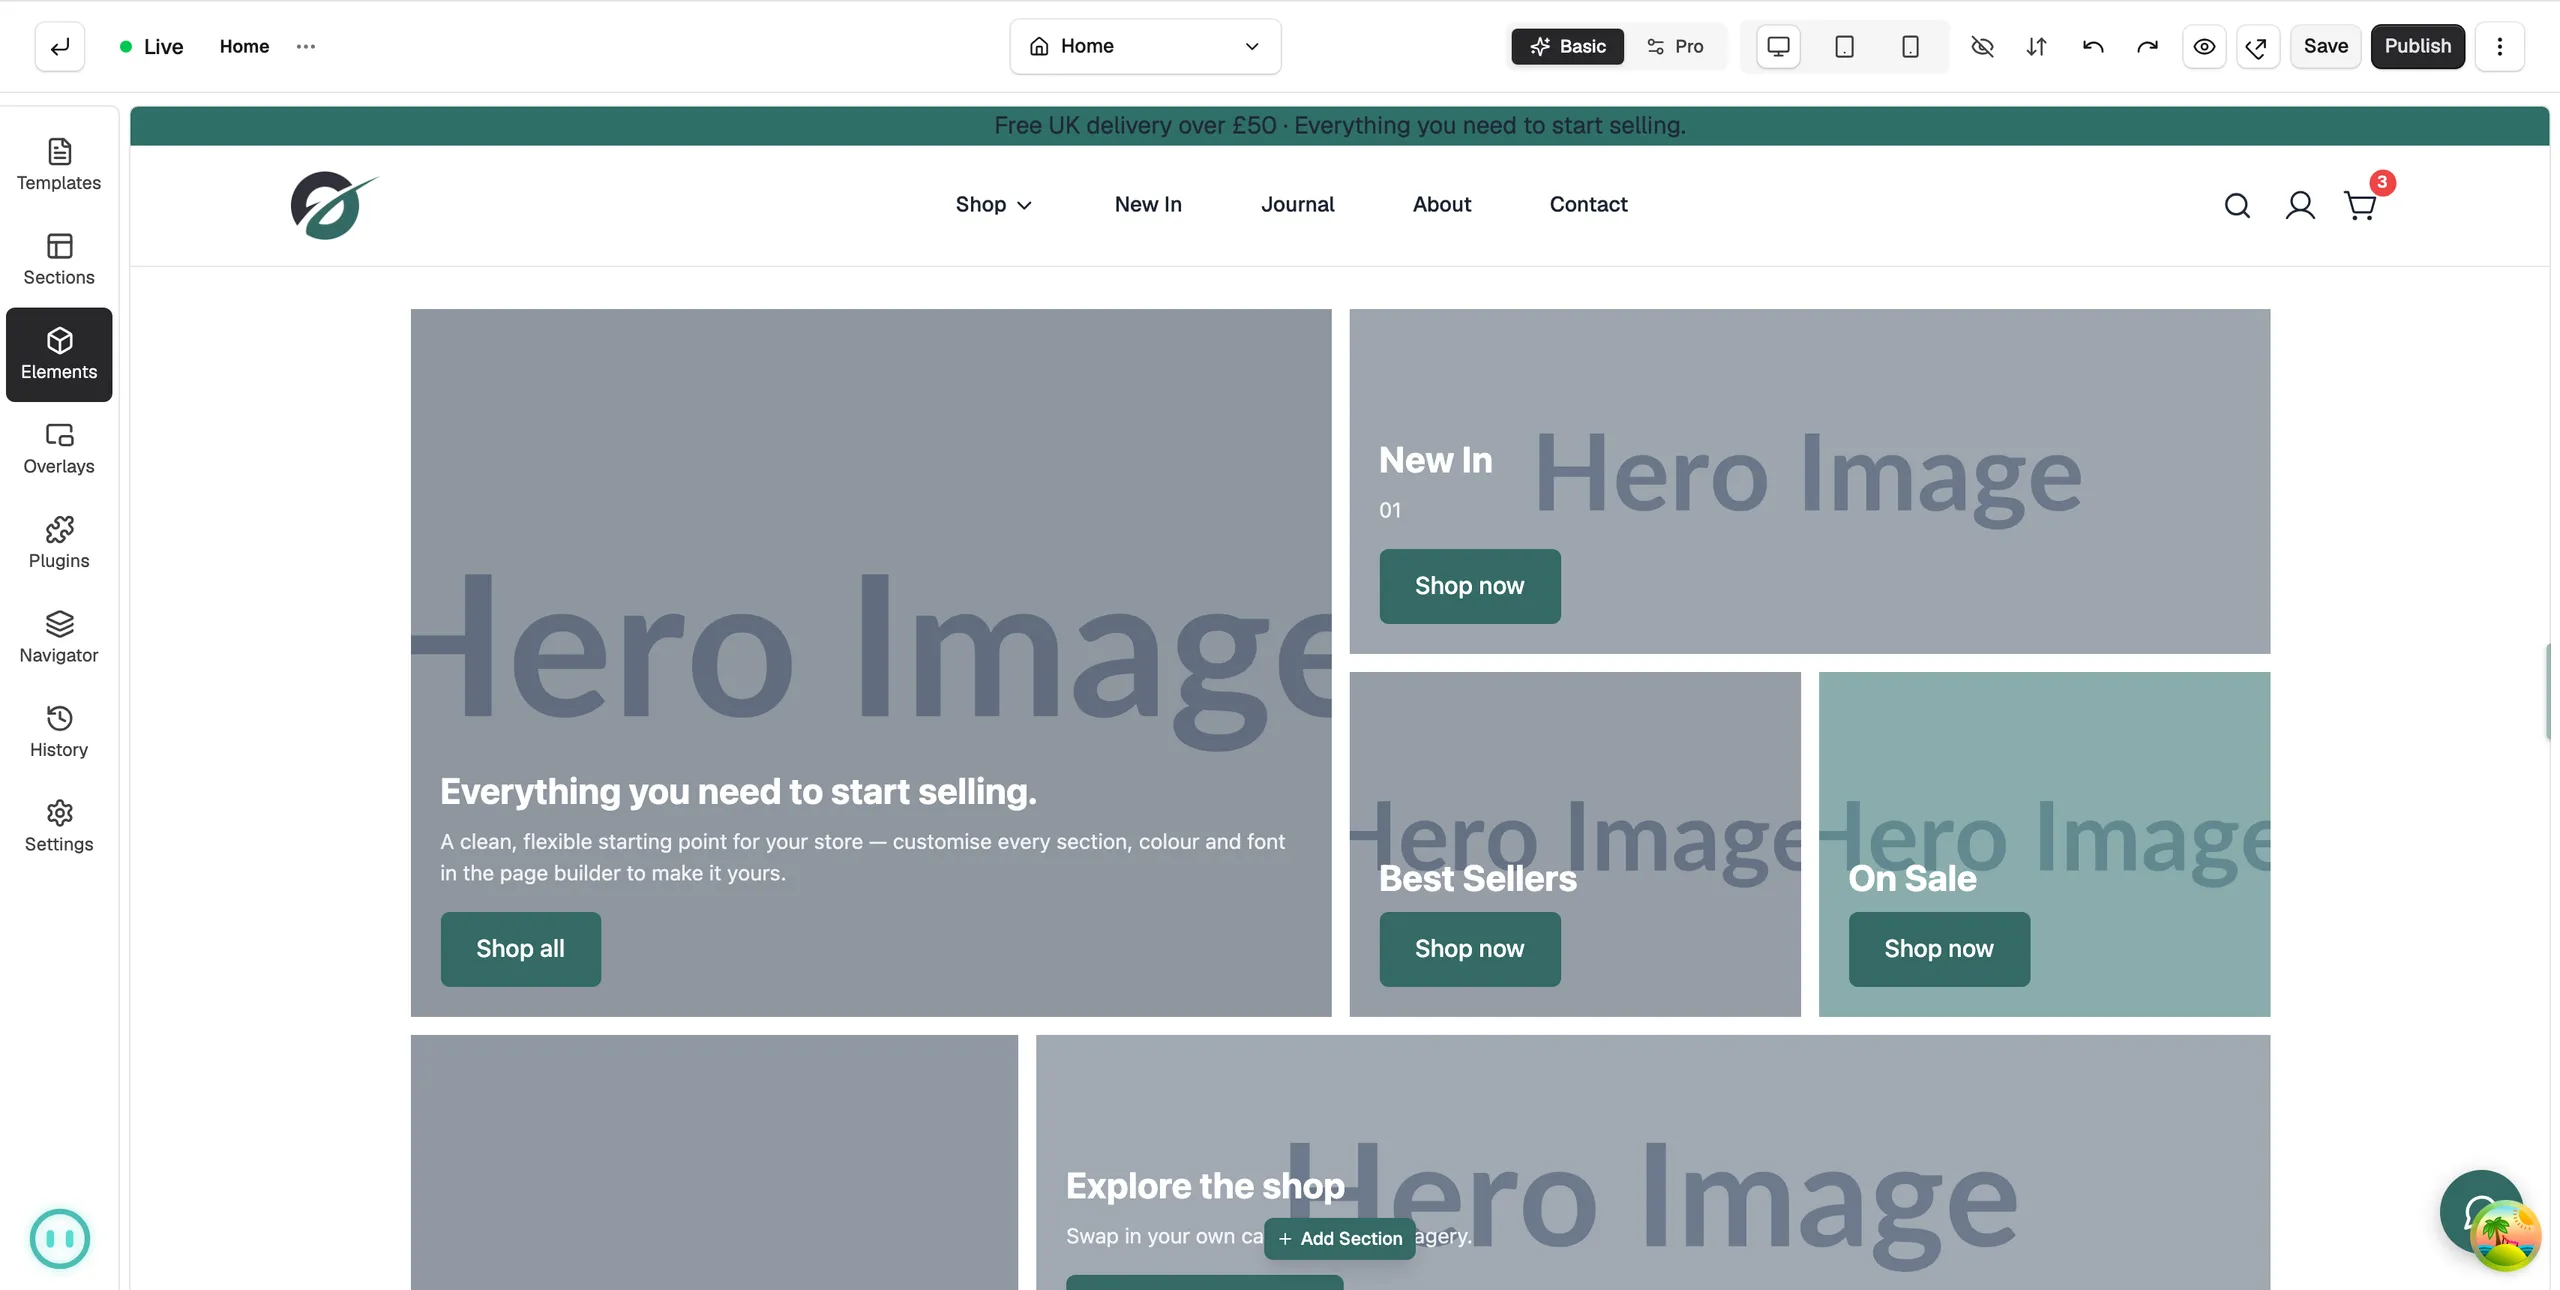2560x1290 pixels.
Task: Select the 'Best Sellers' heading
Action: [x=1477, y=878]
